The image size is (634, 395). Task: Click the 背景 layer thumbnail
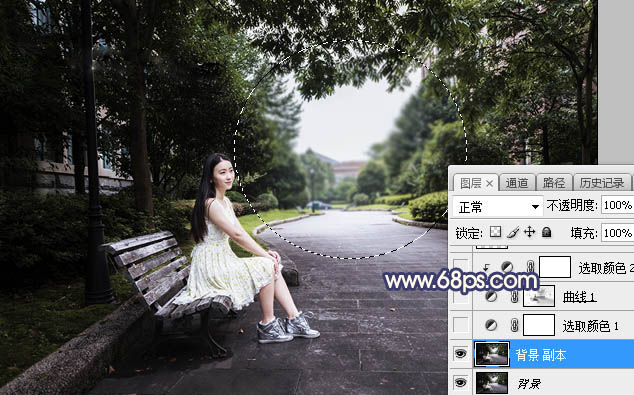click(492, 382)
